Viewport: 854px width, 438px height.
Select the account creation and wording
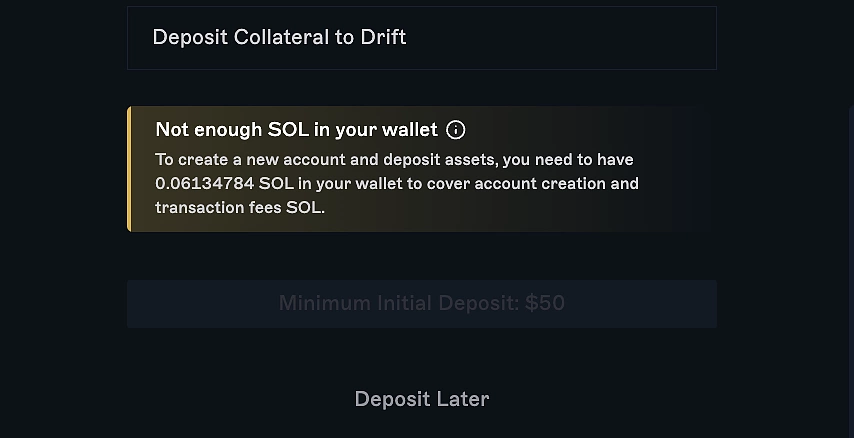coord(557,183)
